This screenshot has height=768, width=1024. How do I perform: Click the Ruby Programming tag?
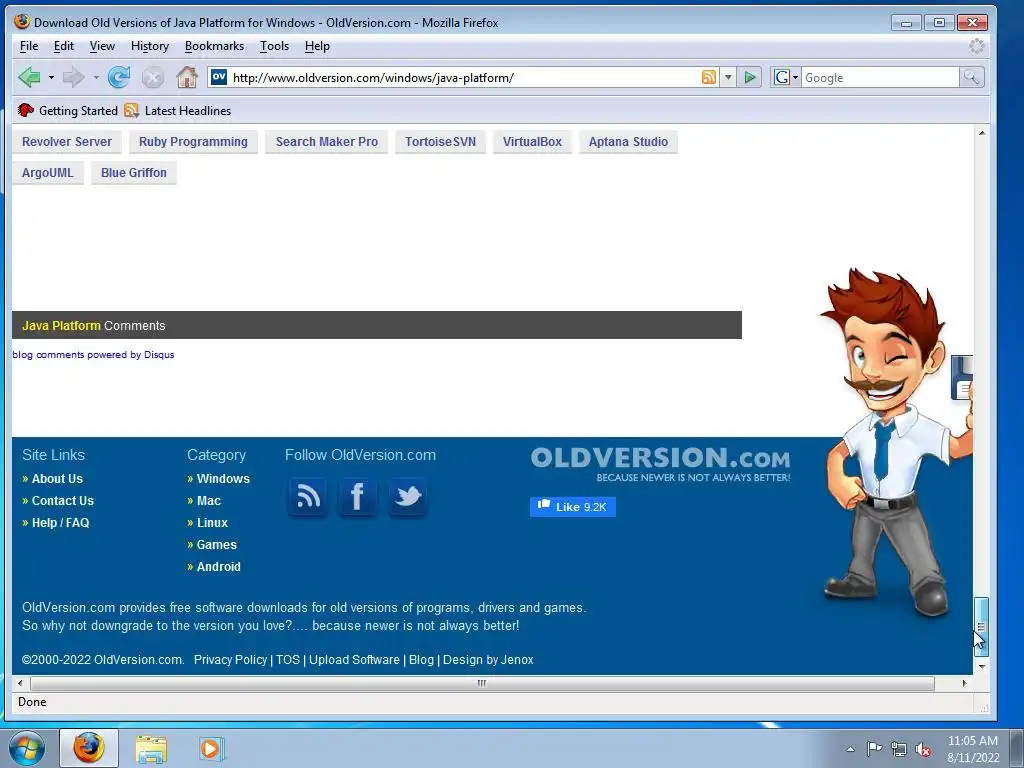pyautogui.click(x=193, y=142)
